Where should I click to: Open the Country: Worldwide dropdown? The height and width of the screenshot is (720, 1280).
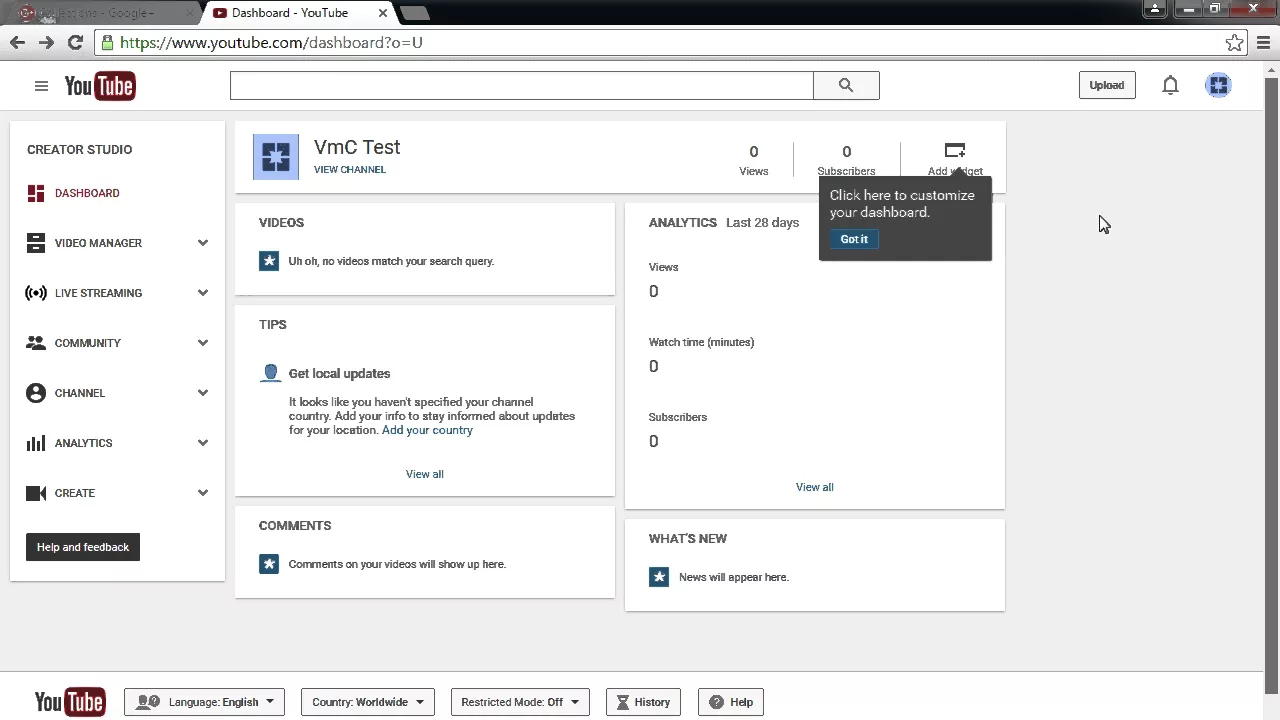(x=368, y=702)
